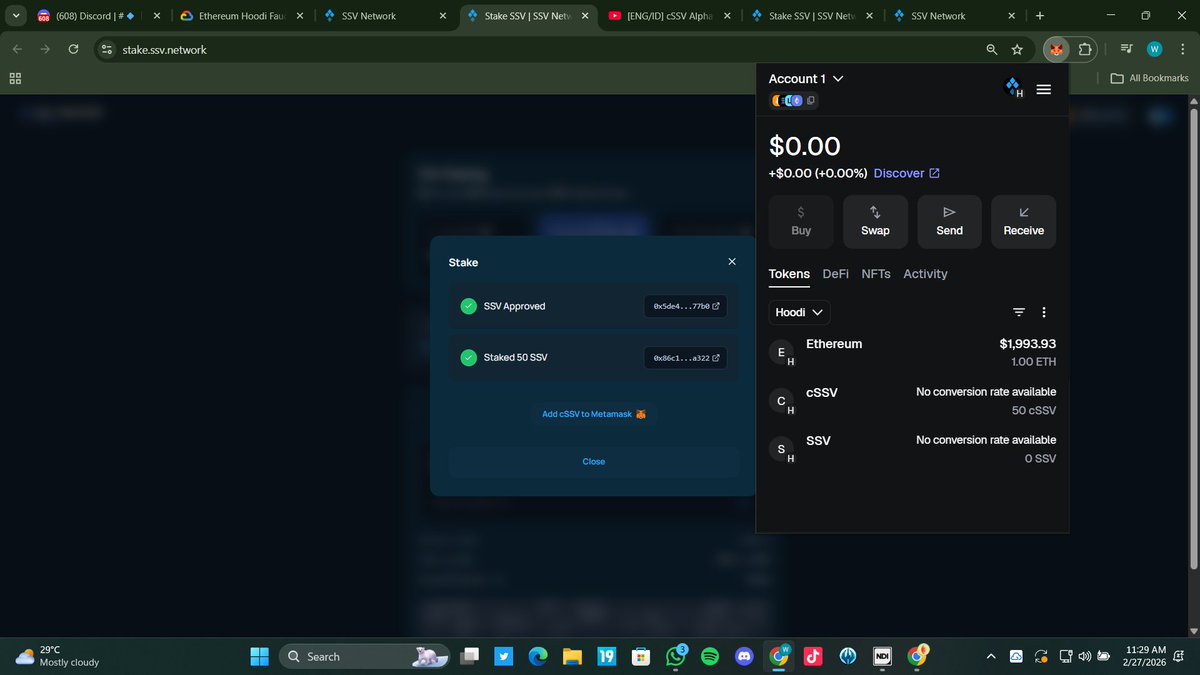
Task: Close the Stake dialog with X
Action: click(x=732, y=262)
